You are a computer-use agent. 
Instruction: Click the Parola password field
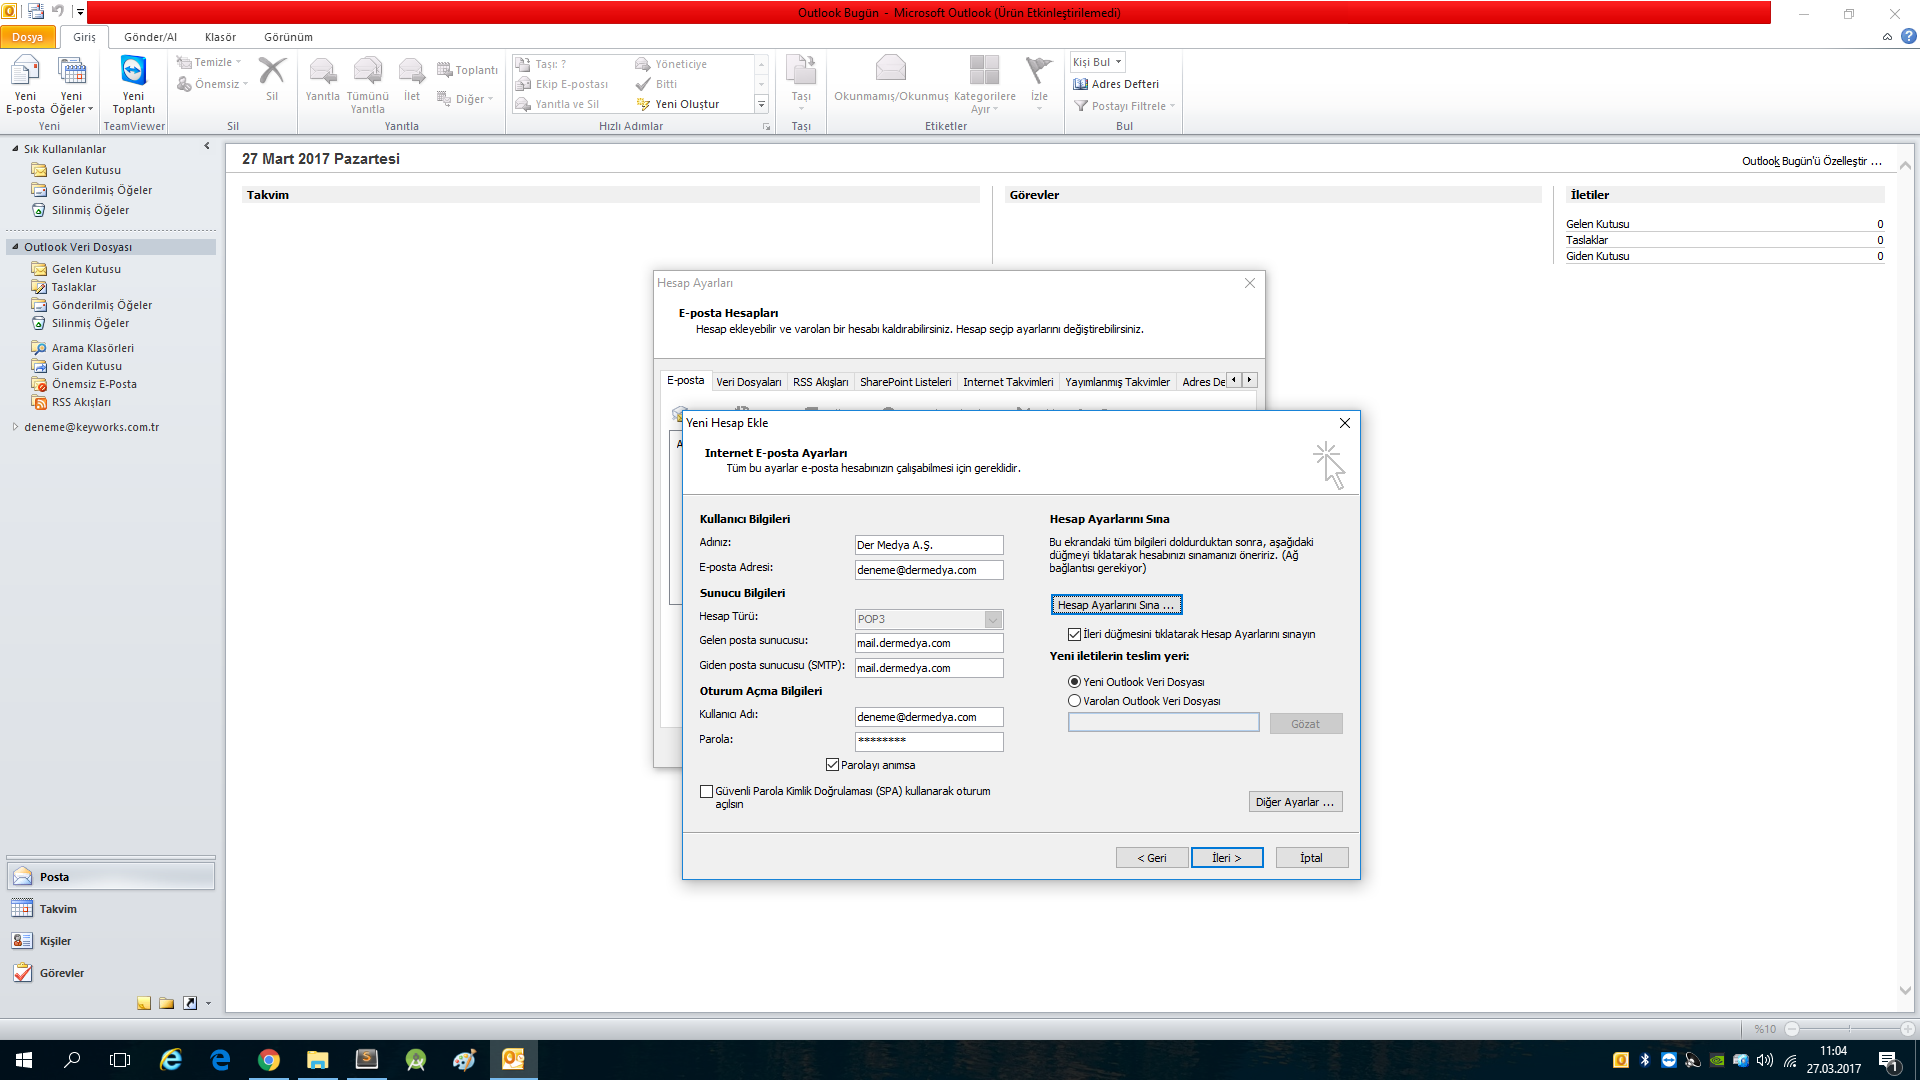(x=929, y=741)
